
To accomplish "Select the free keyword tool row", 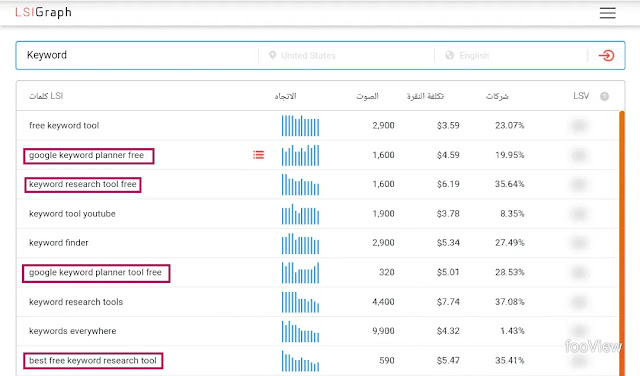I will tap(318, 125).
